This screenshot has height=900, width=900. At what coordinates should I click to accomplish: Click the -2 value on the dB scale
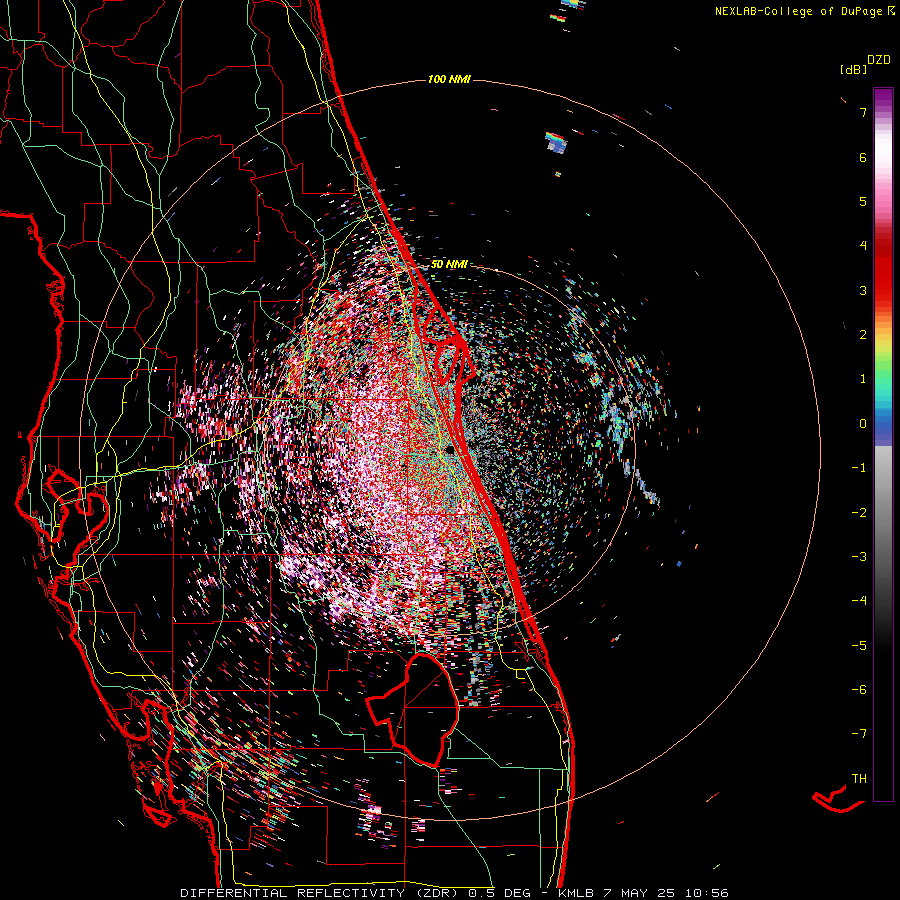[x=859, y=512]
